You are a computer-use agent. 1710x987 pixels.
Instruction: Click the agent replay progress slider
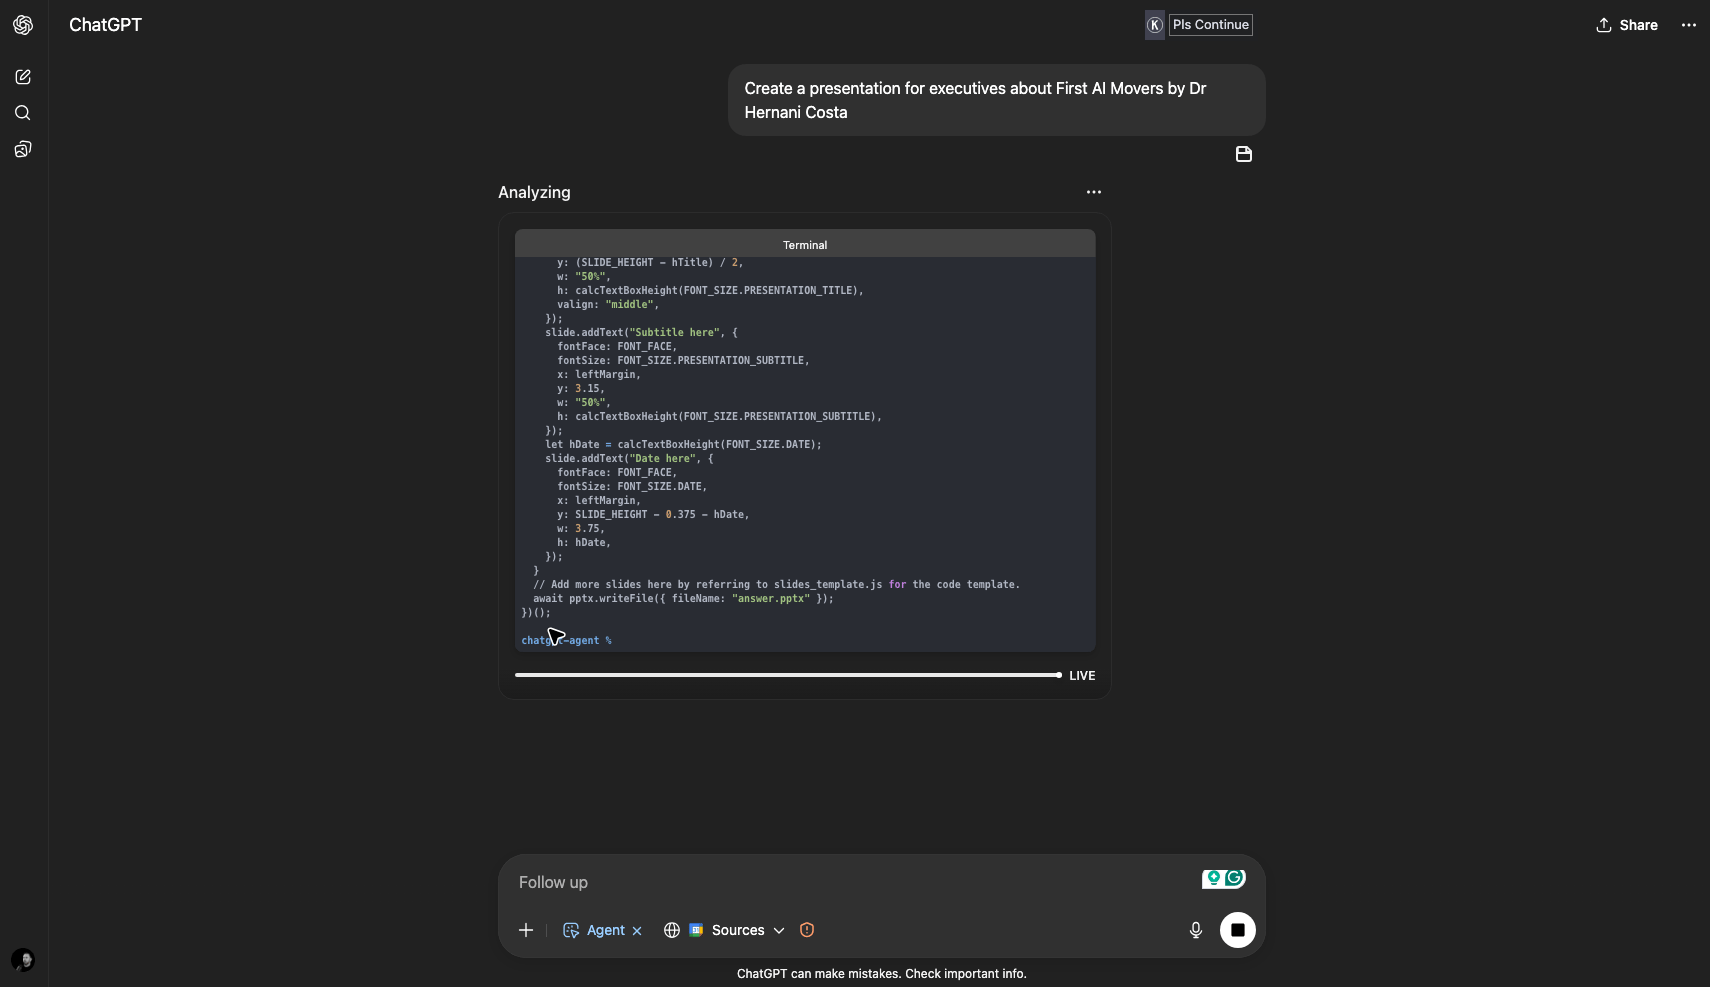point(788,675)
